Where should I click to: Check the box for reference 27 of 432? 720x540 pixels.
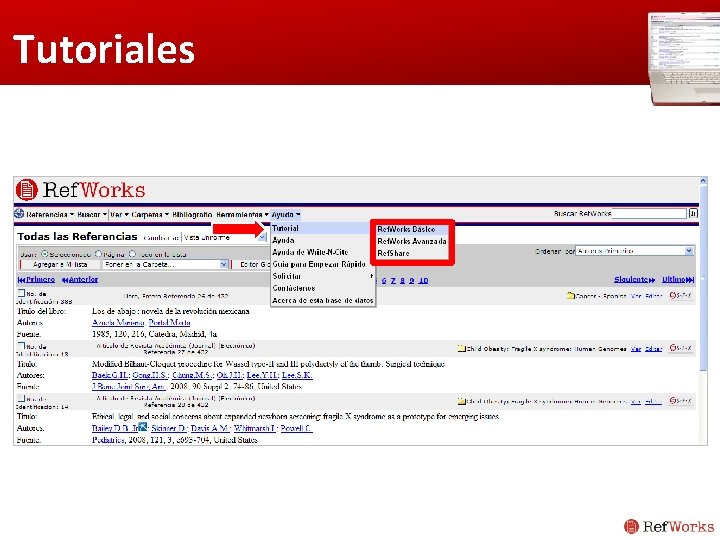[x=21, y=346]
